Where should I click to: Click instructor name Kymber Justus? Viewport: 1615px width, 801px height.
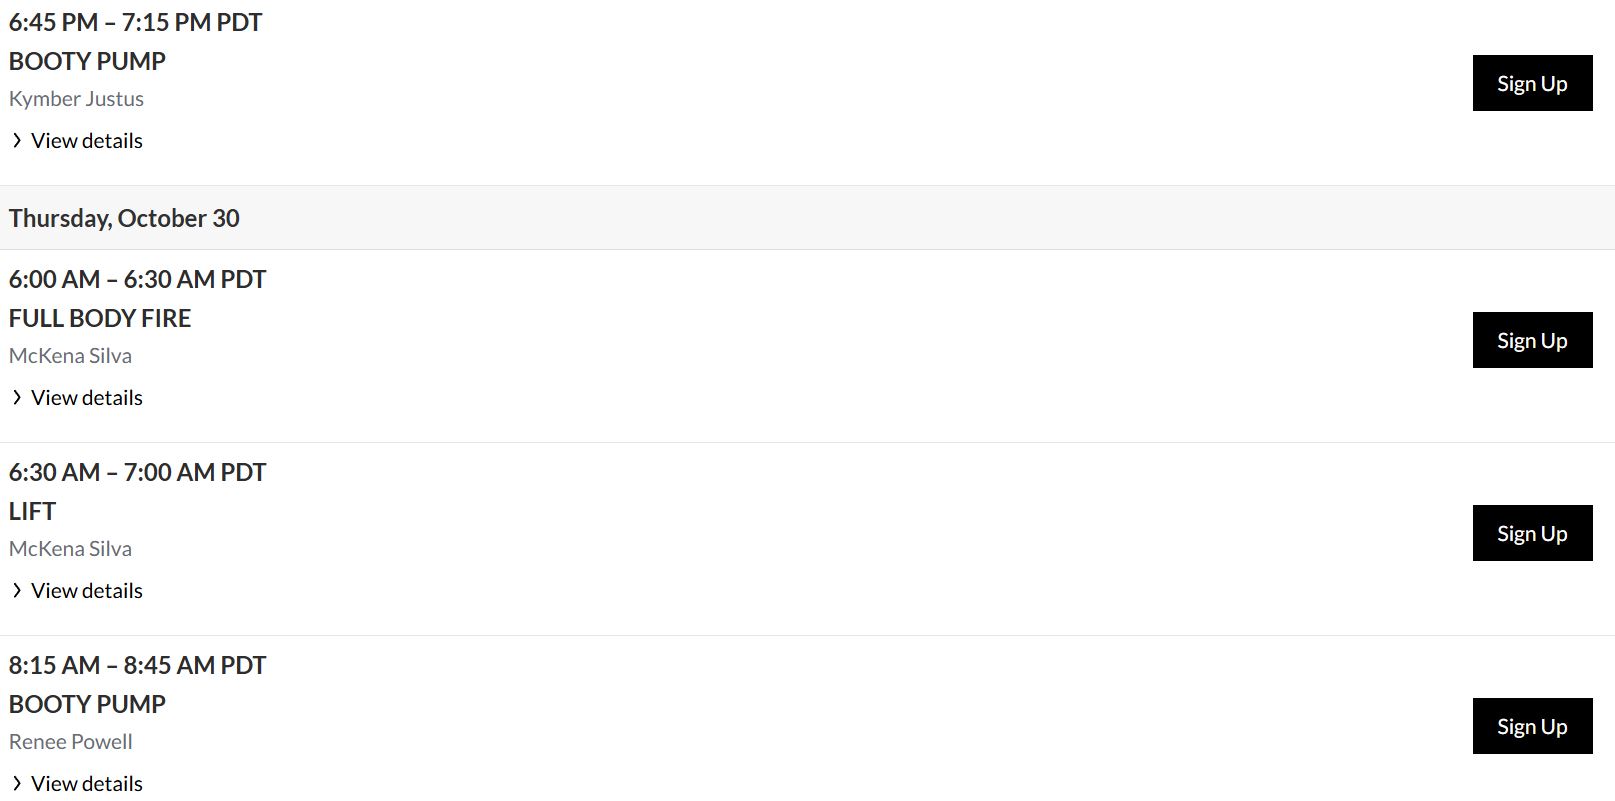point(76,99)
